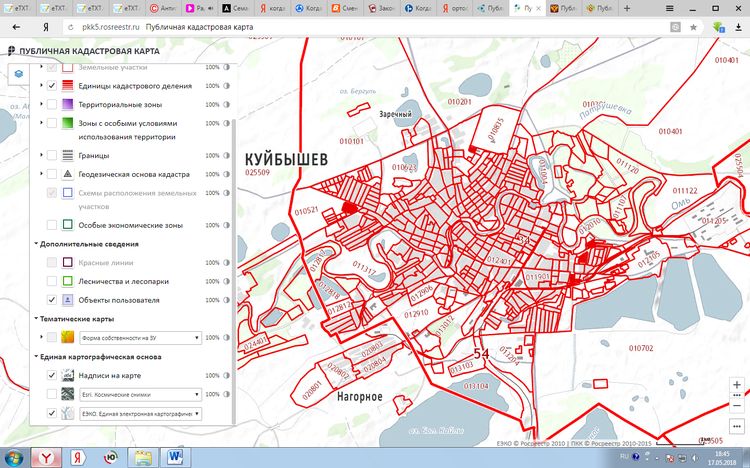Viewport: 750px width, 468px height.
Task: Open Форма собственности на ЗУ dropdown
Action: pos(141,338)
